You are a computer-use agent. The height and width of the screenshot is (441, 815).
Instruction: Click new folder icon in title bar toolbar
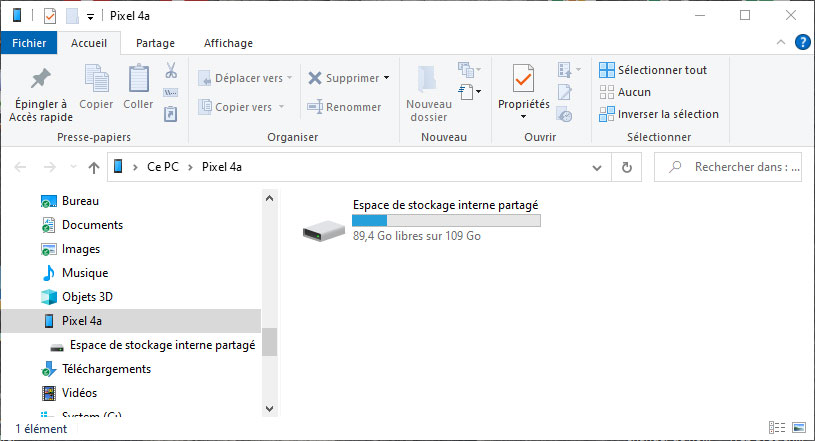[x=72, y=16]
